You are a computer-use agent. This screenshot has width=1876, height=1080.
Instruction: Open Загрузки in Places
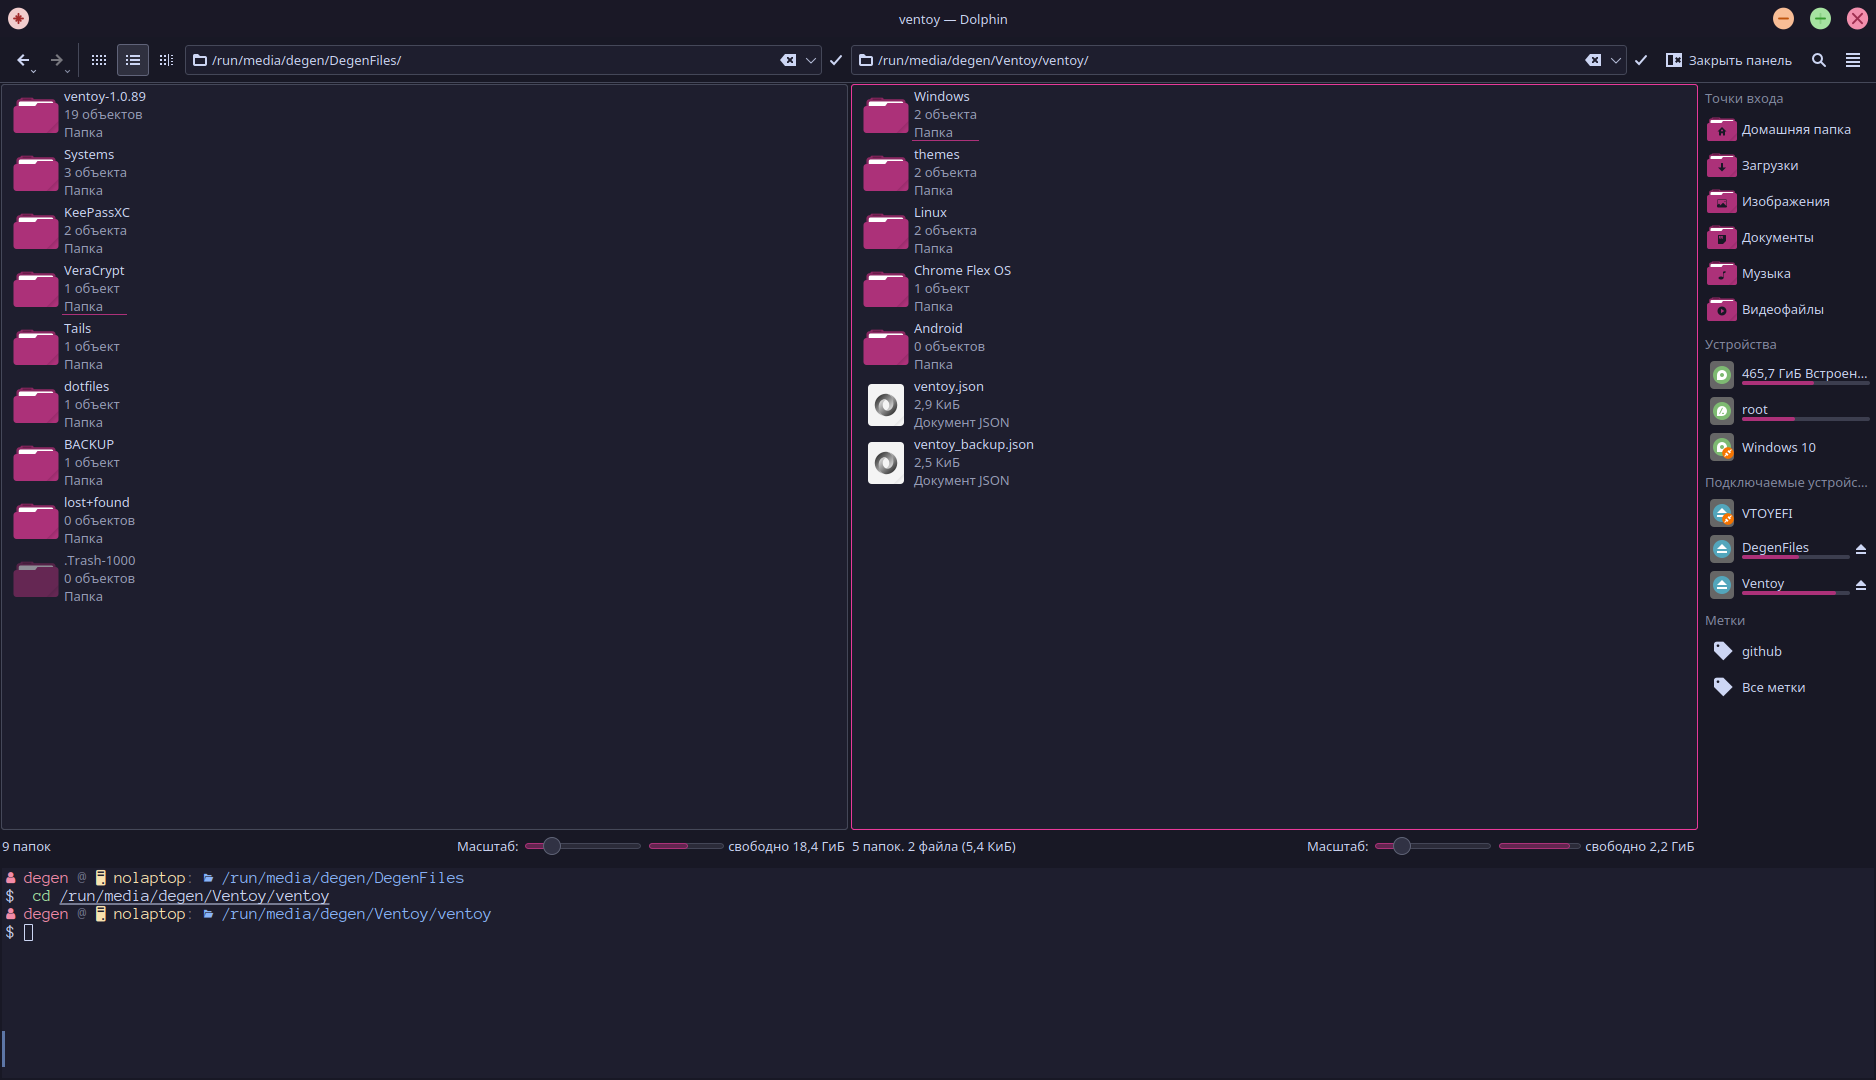click(x=1787, y=166)
